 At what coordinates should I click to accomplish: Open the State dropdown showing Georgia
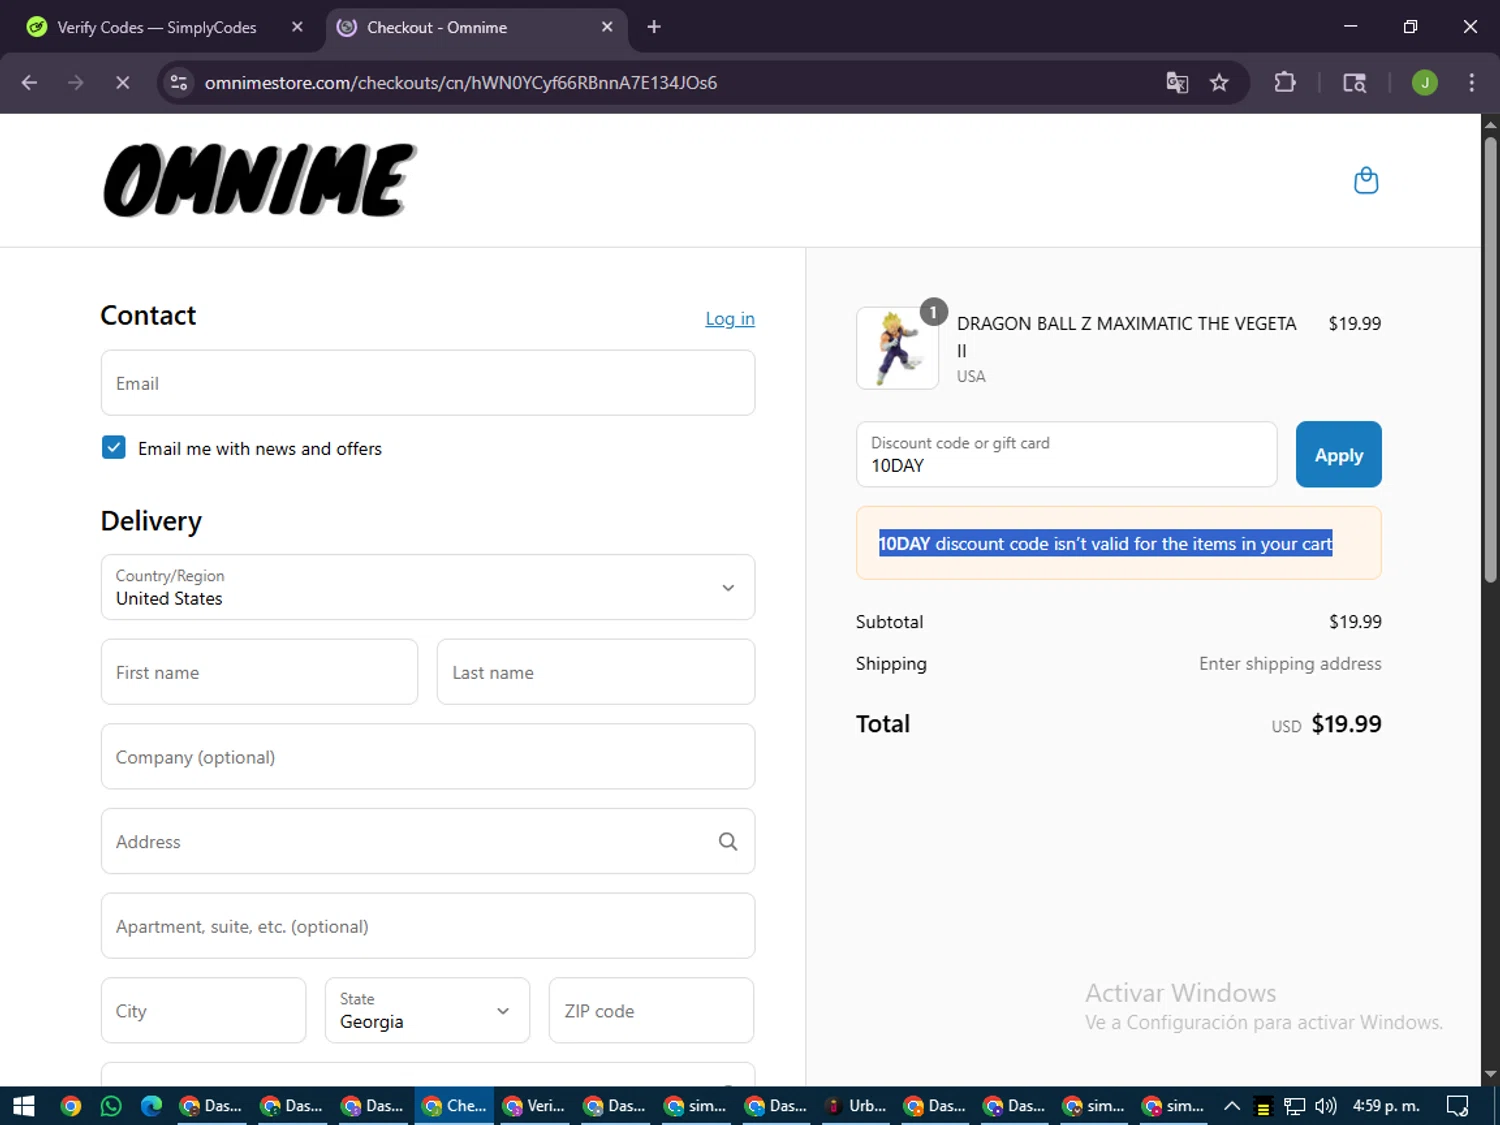[x=427, y=1010]
